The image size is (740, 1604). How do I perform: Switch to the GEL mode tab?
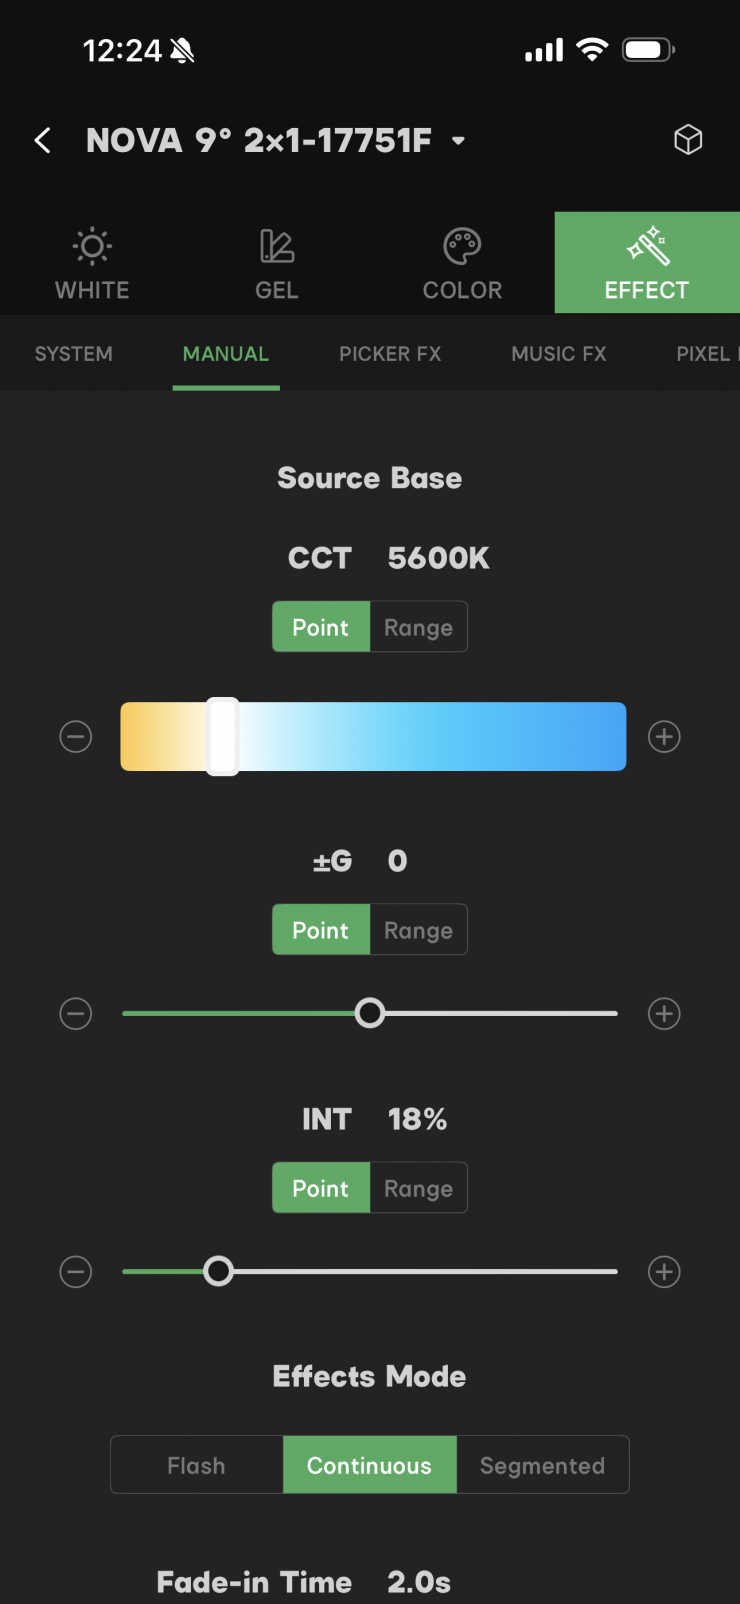tap(277, 264)
